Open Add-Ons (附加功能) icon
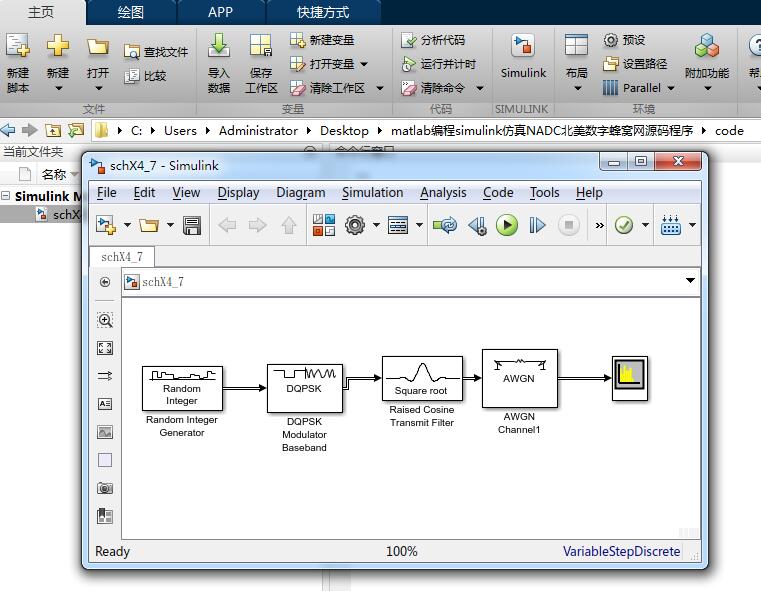Screen dimensions: 761x591 [x=707, y=46]
